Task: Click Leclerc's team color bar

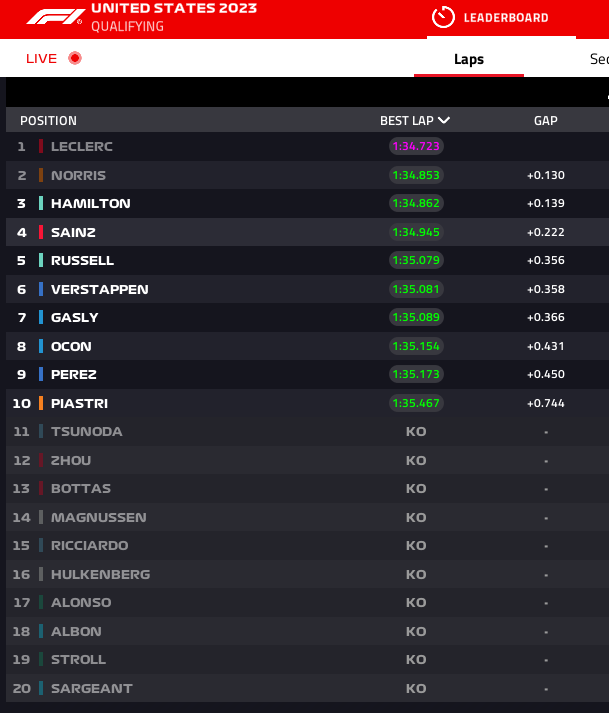Action: click(41, 146)
